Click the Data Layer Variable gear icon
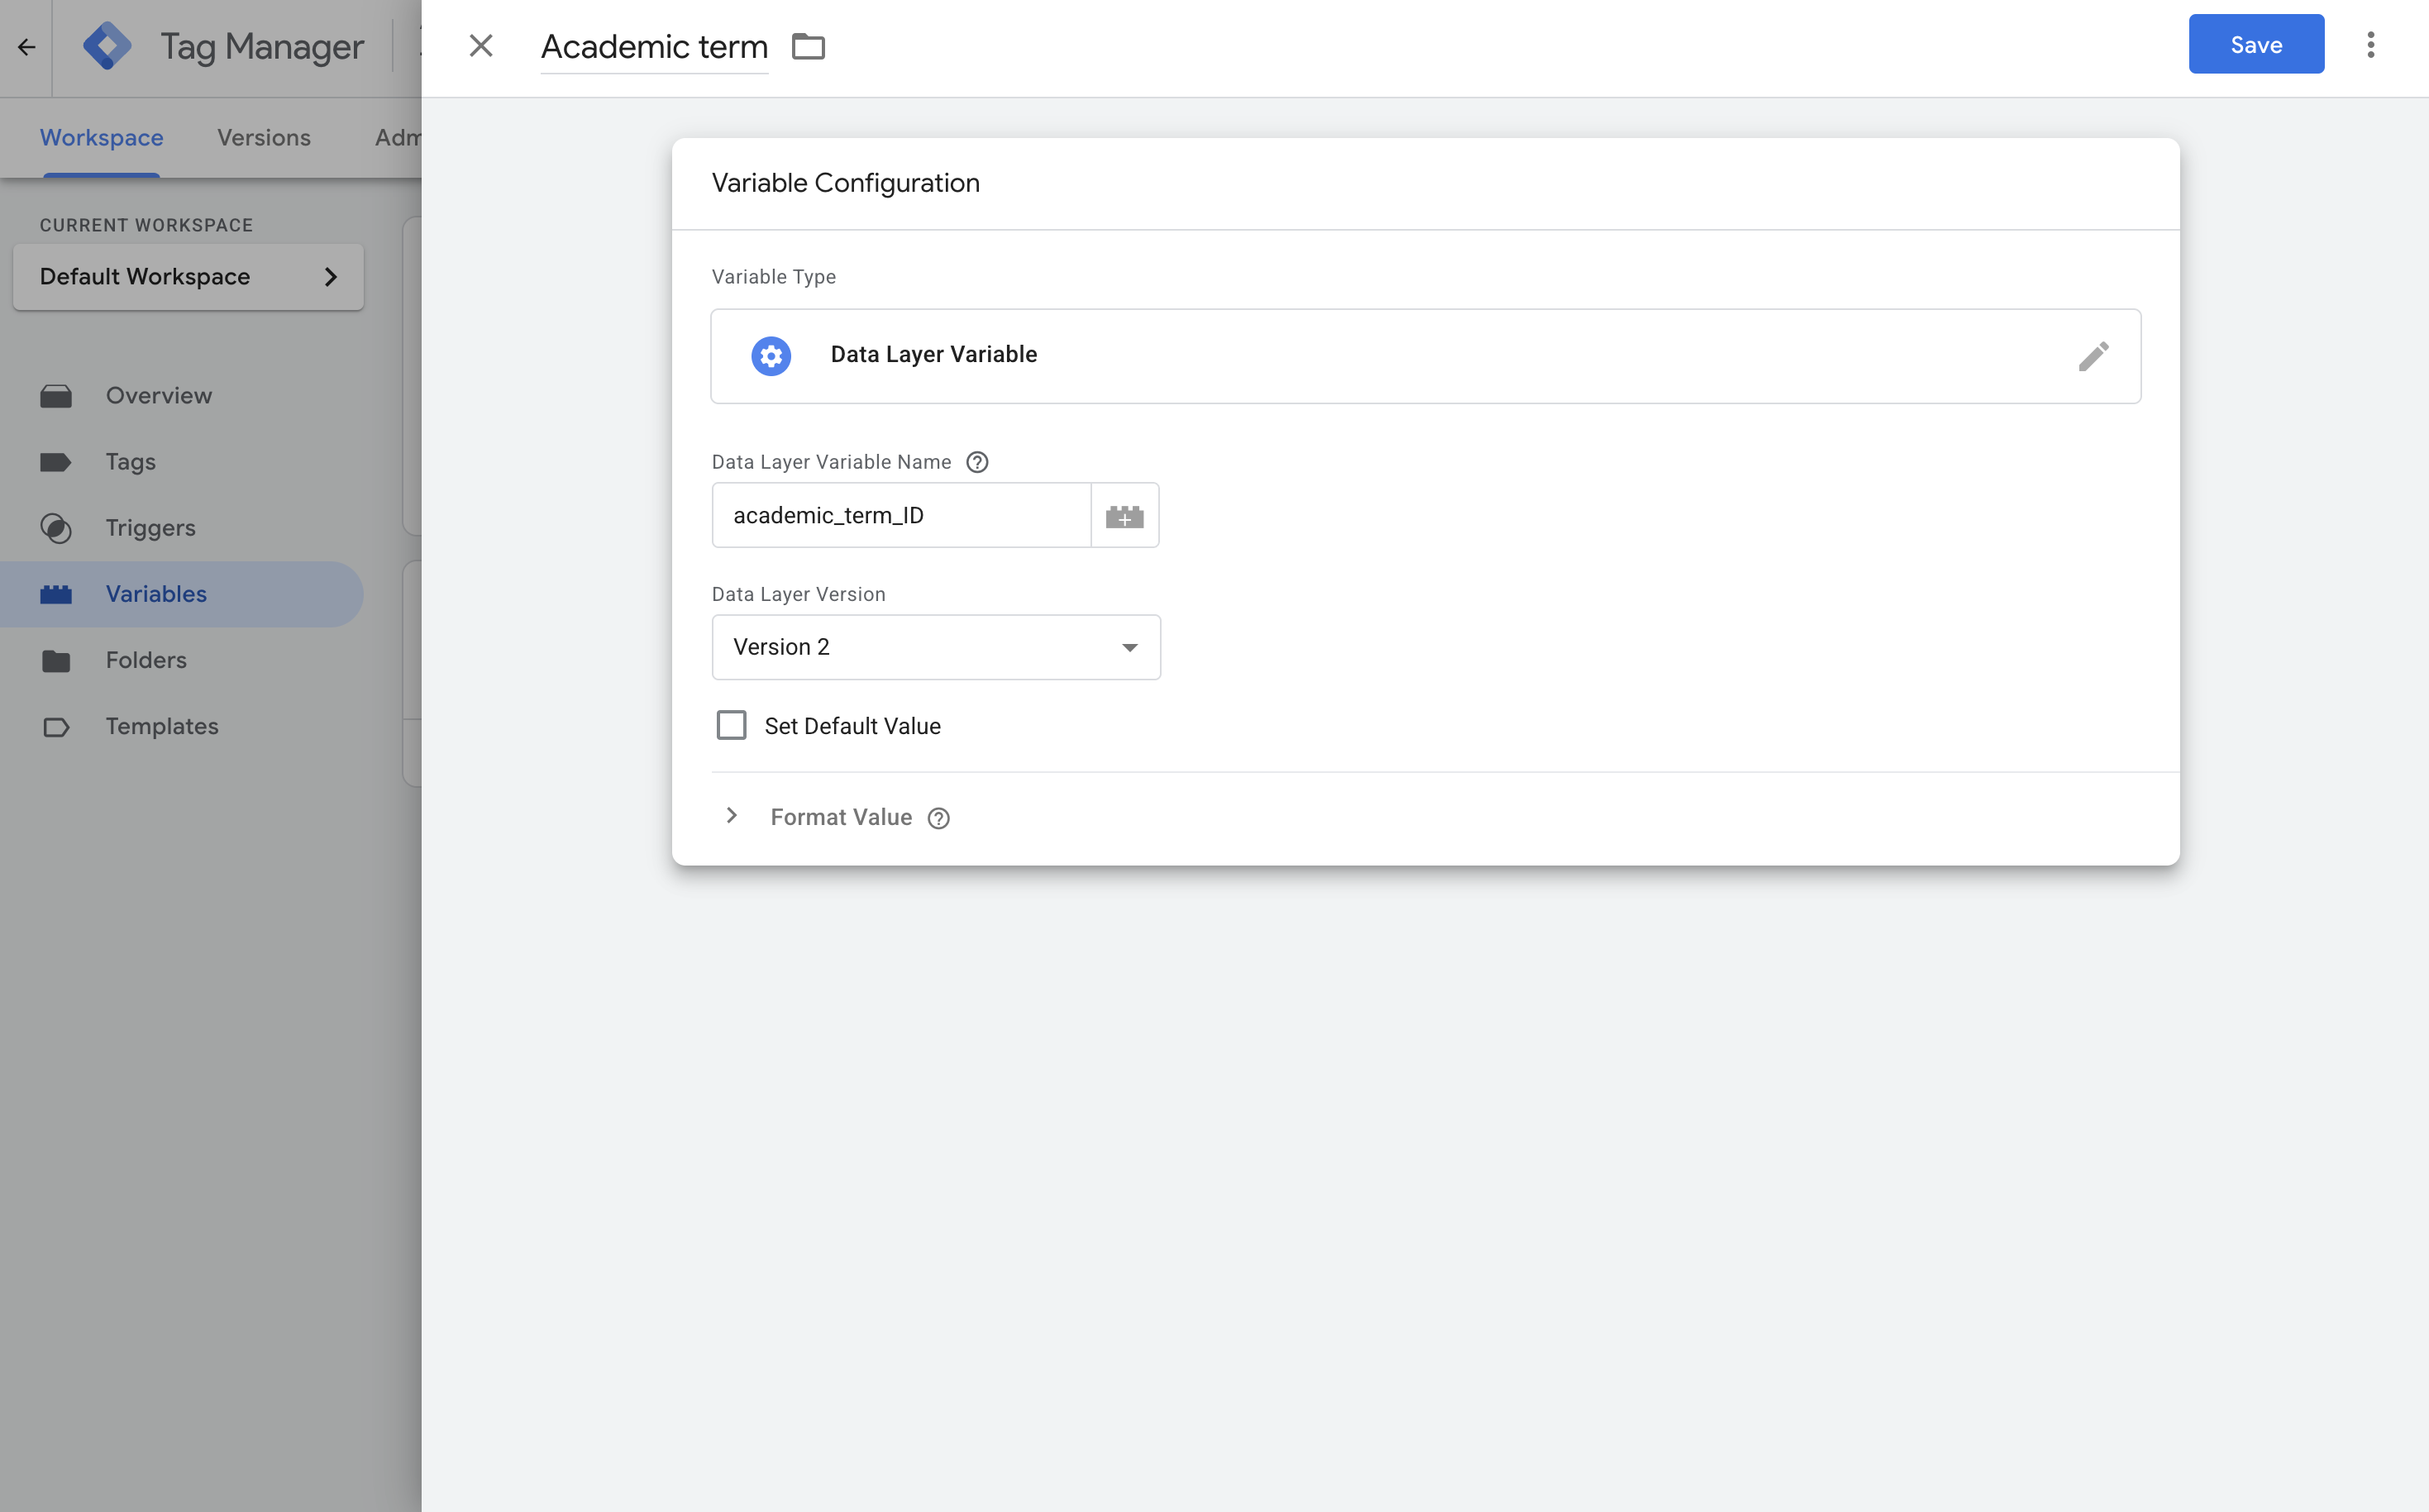 point(771,356)
